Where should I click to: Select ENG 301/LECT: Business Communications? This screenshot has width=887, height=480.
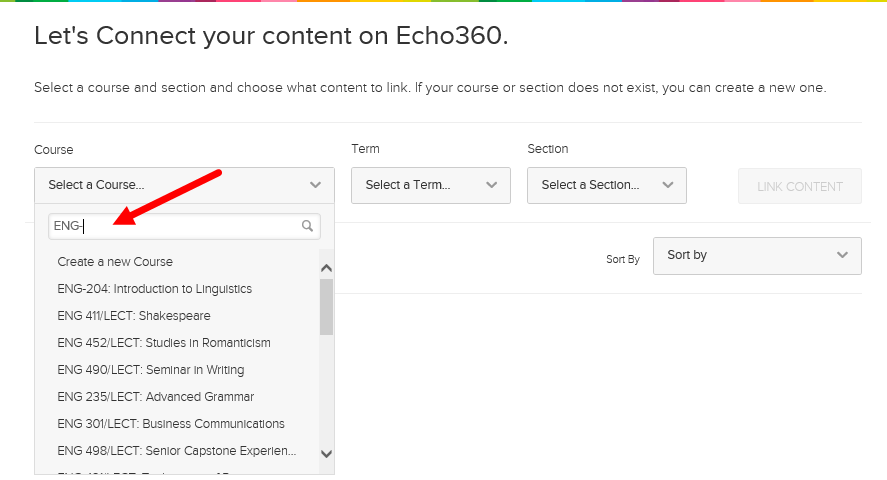coord(171,424)
